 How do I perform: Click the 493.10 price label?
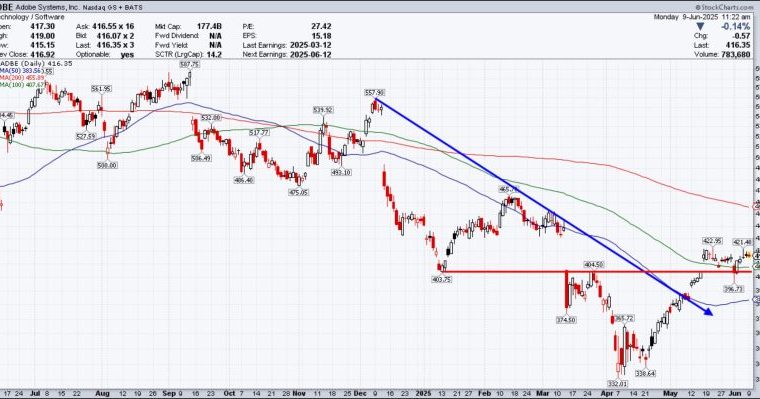tap(341, 173)
